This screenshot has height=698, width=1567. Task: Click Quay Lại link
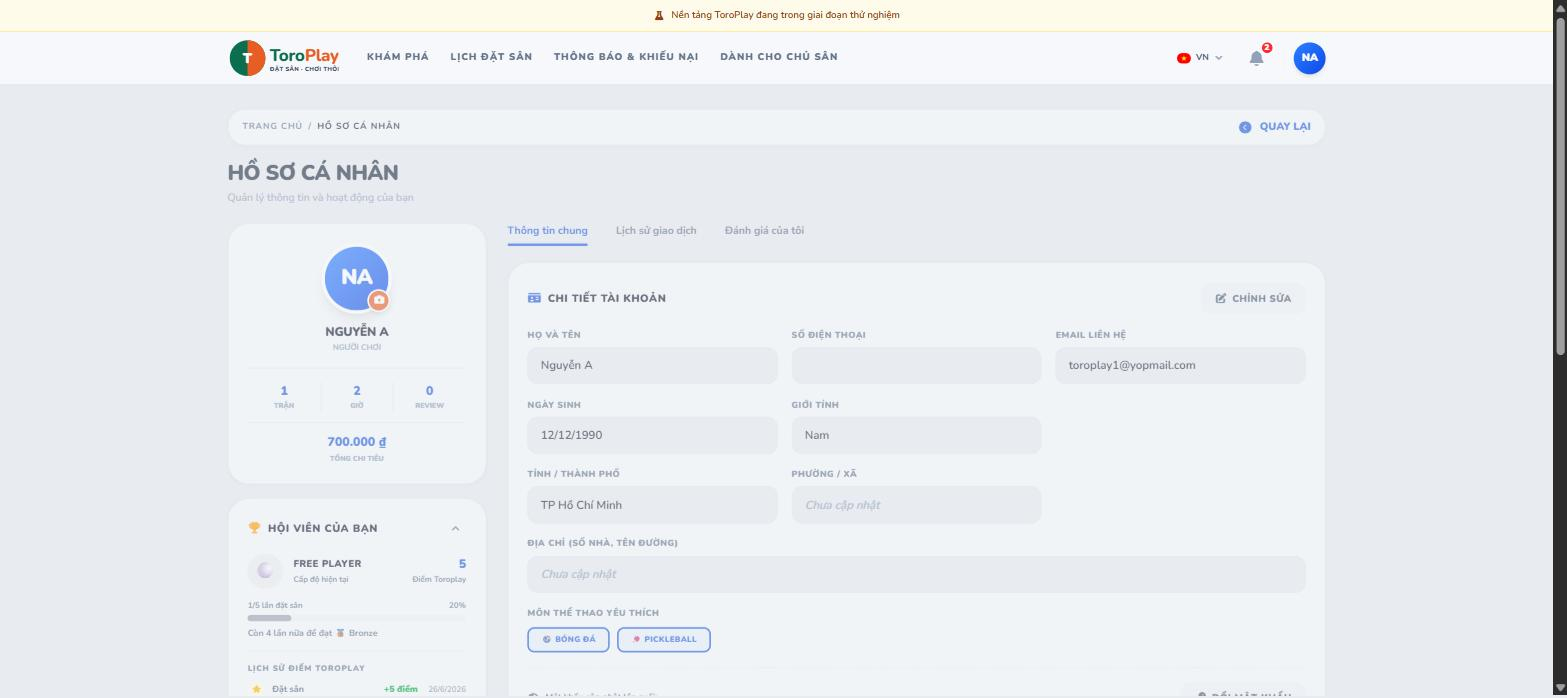[1275, 127]
